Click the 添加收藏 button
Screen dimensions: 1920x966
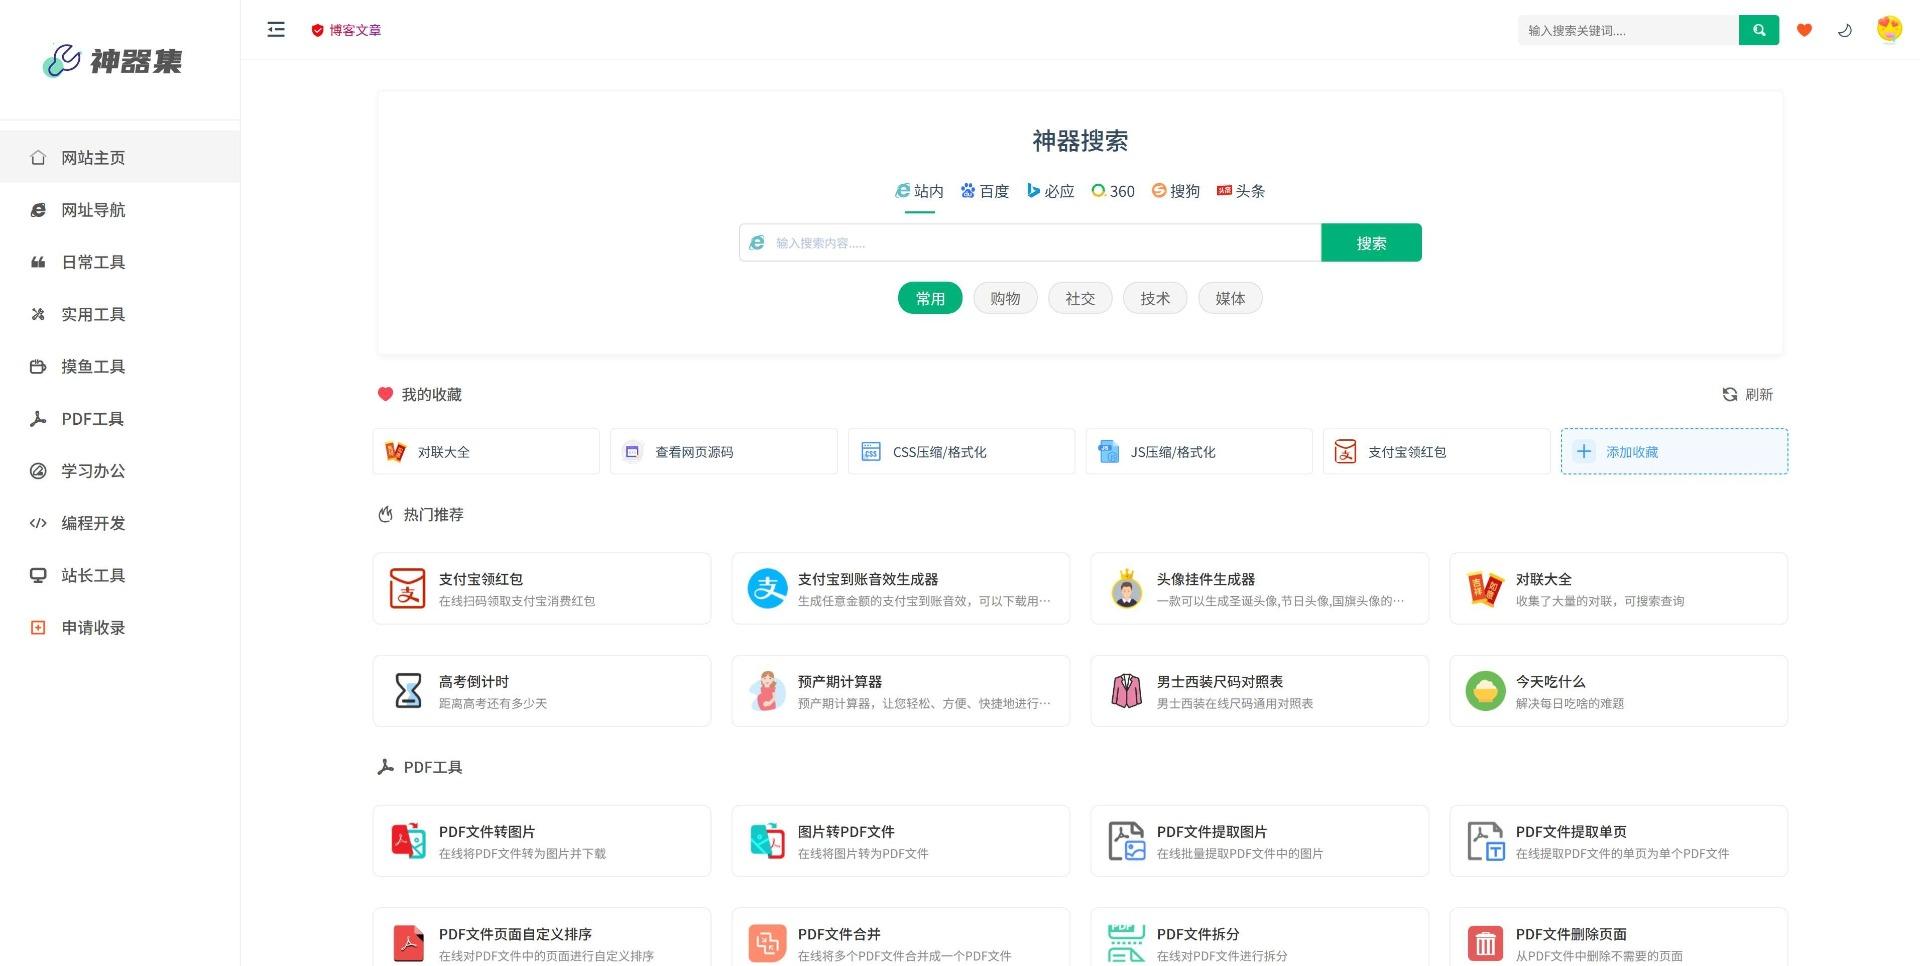pyautogui.click(x=1673, y=452)
